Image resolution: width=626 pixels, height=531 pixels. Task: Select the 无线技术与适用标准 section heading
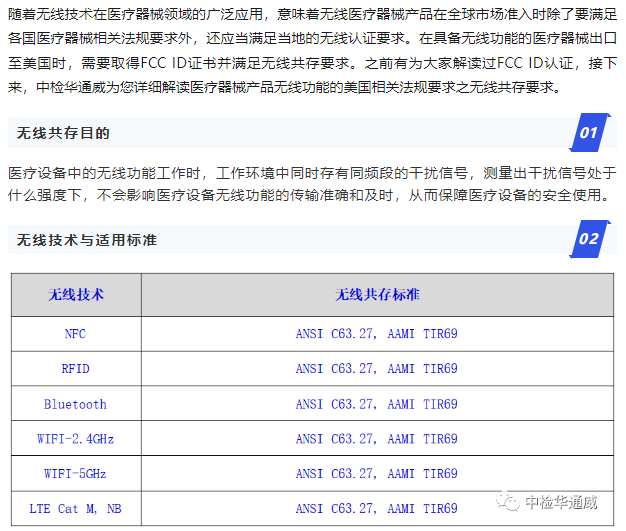[x=87, y=240]
